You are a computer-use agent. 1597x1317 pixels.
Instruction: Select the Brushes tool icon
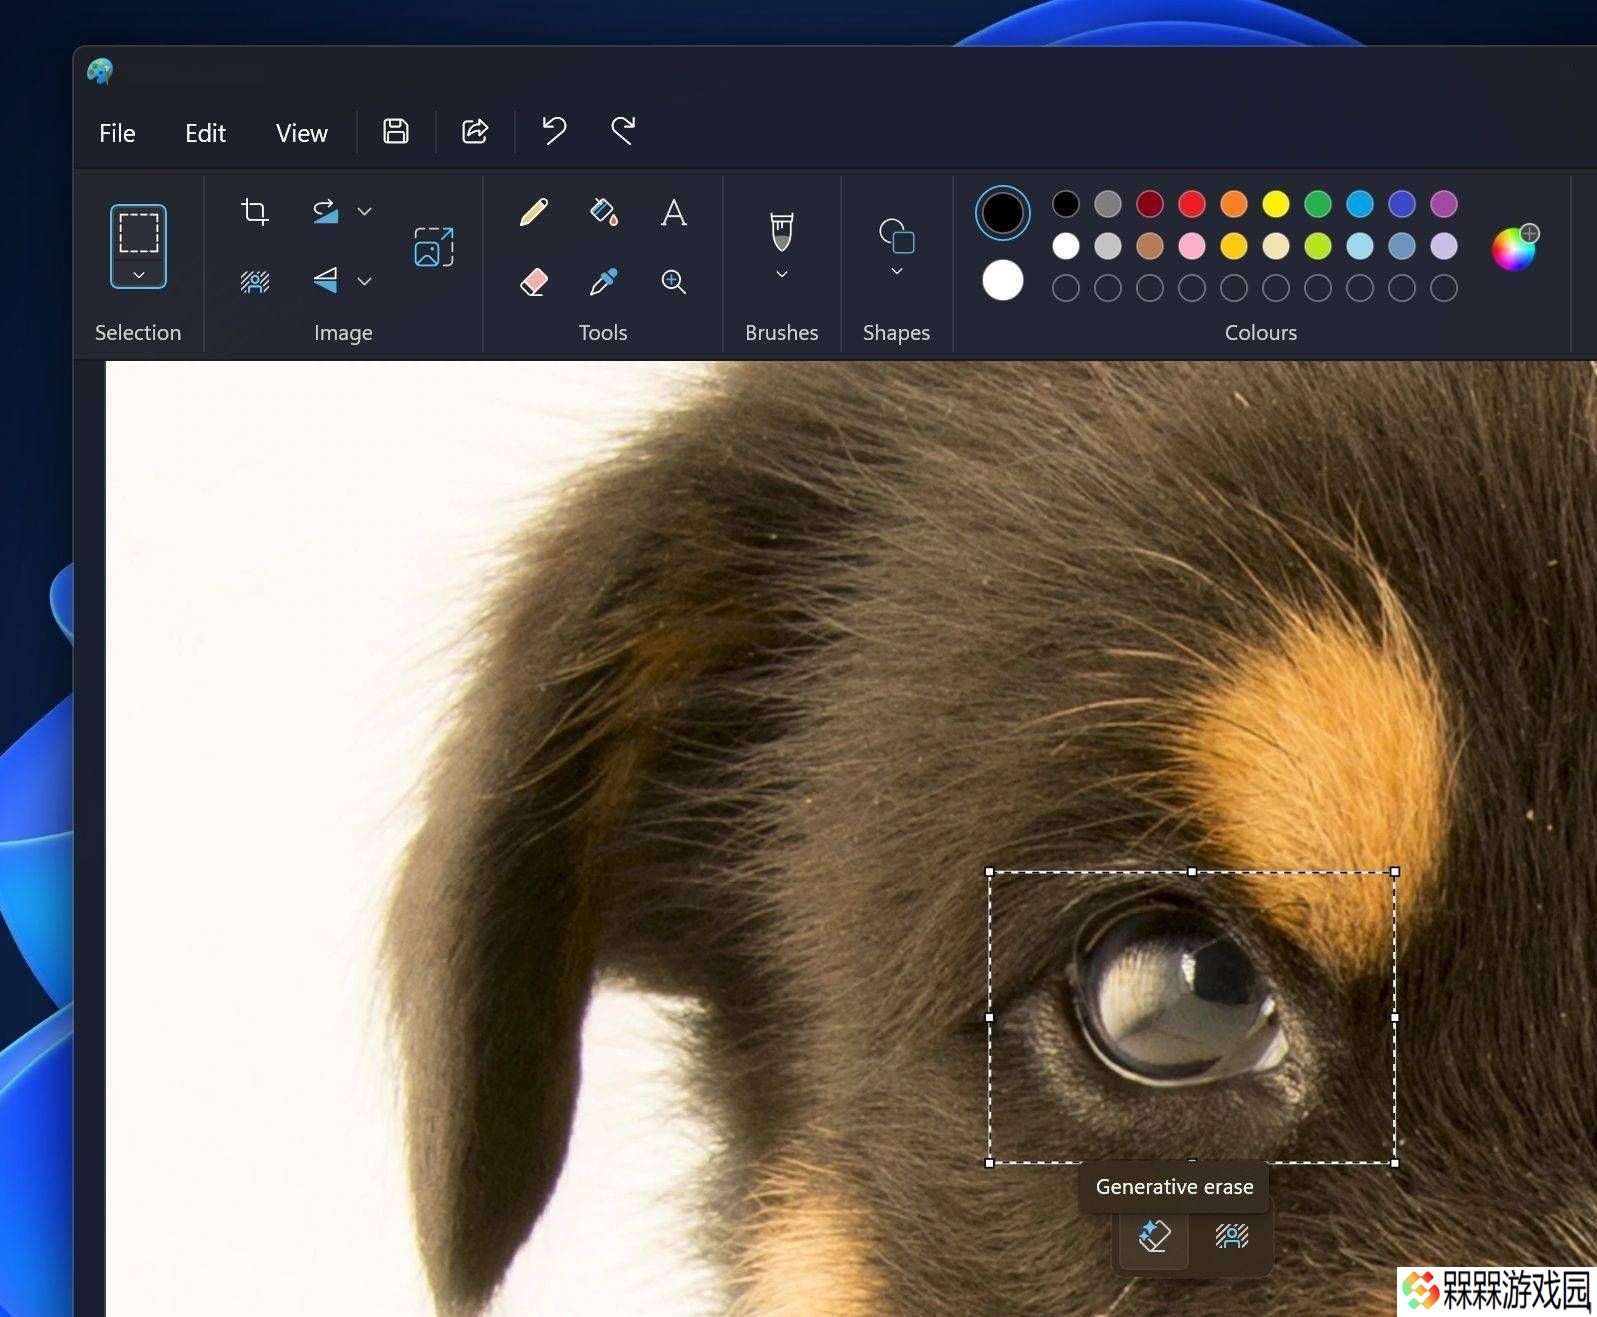coord(782,231)
